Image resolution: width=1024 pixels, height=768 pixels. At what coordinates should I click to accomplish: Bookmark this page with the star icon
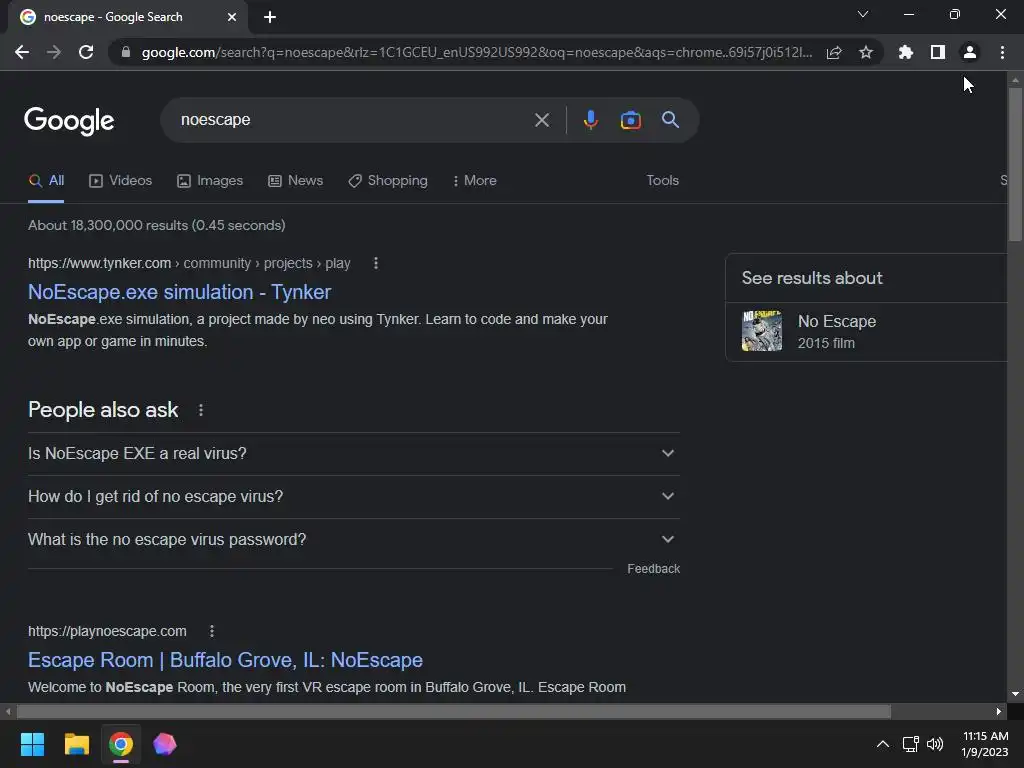pos(866,52)
